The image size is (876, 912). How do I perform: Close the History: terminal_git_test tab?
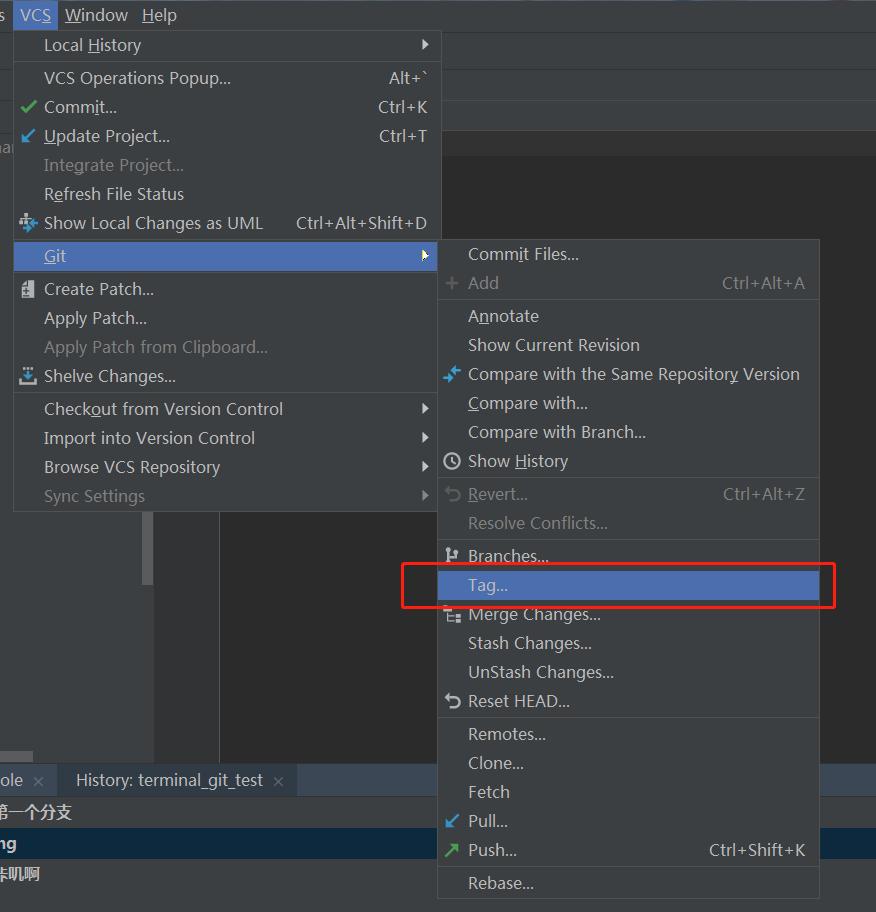[x=278, y=781]
